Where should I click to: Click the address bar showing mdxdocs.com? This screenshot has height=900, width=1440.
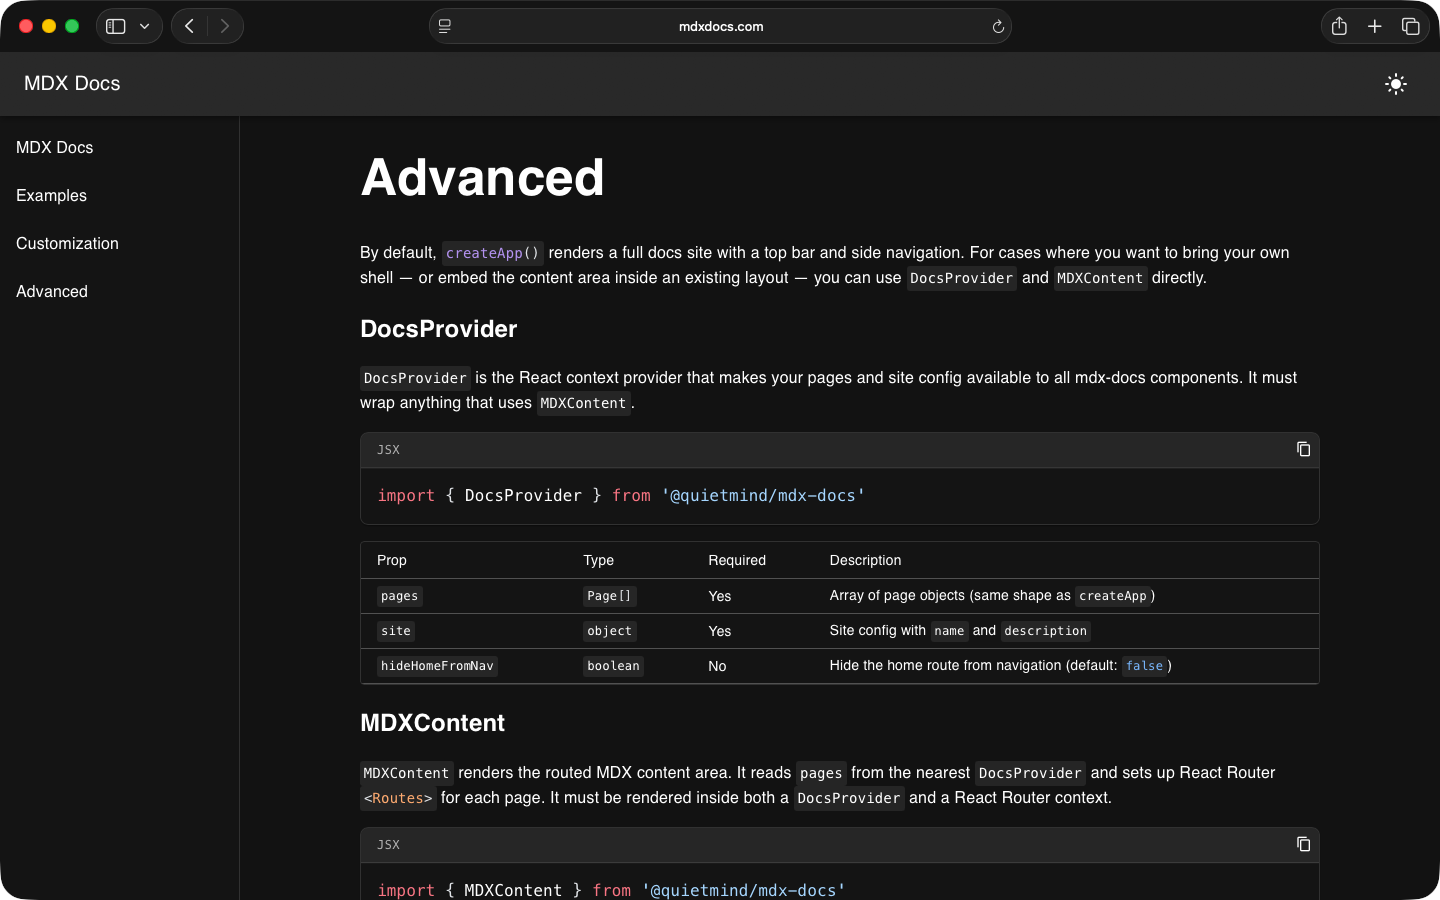coord(720,26)
